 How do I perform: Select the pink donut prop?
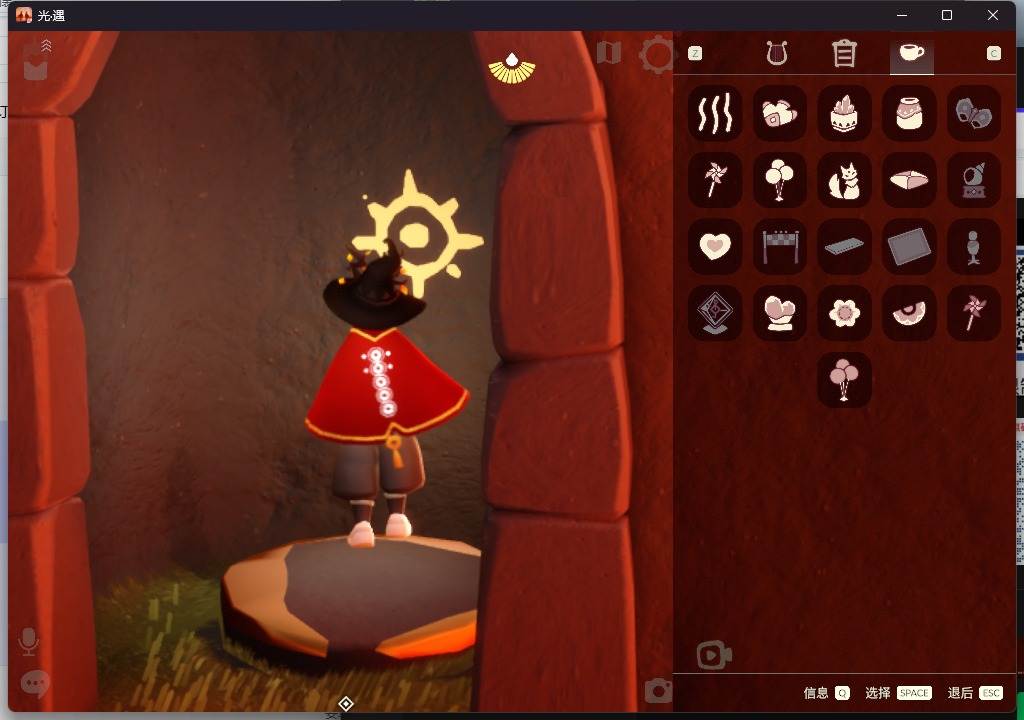coord(909,313)
